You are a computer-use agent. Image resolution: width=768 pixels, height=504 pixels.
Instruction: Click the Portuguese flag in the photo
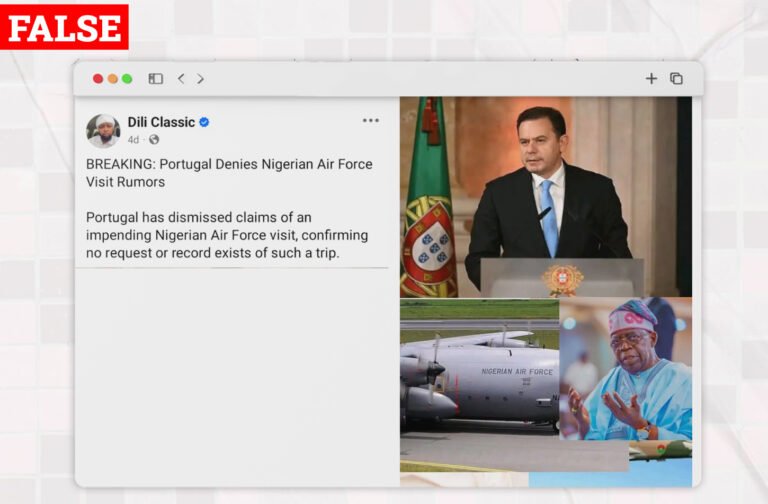tap(428, 198)
